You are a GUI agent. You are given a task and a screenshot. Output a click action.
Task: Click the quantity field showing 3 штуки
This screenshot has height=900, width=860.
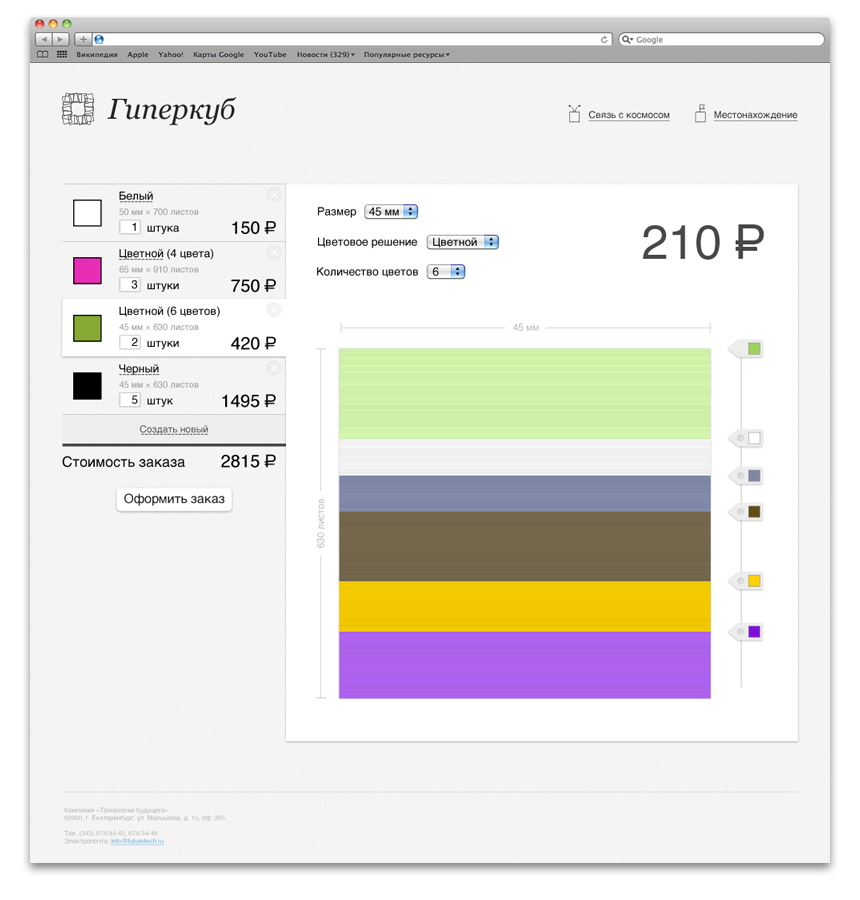click(130, 285)
